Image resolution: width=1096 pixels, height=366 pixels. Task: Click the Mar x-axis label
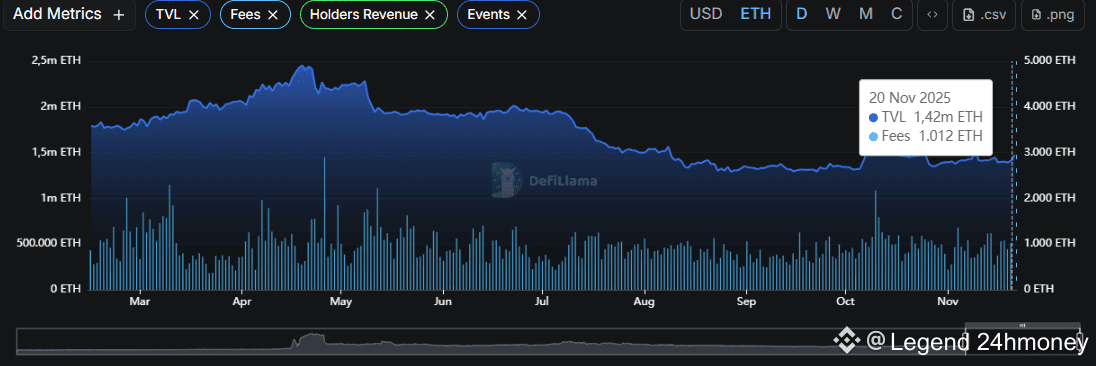point(140,302)
